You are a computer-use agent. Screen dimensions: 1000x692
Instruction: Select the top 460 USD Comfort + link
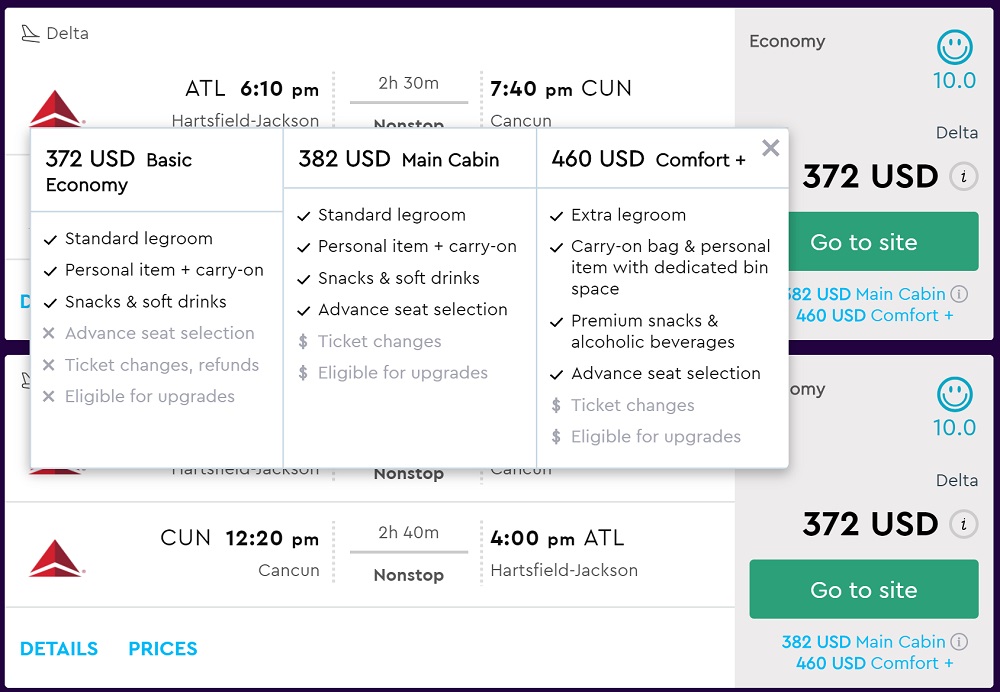click(874, 316)
